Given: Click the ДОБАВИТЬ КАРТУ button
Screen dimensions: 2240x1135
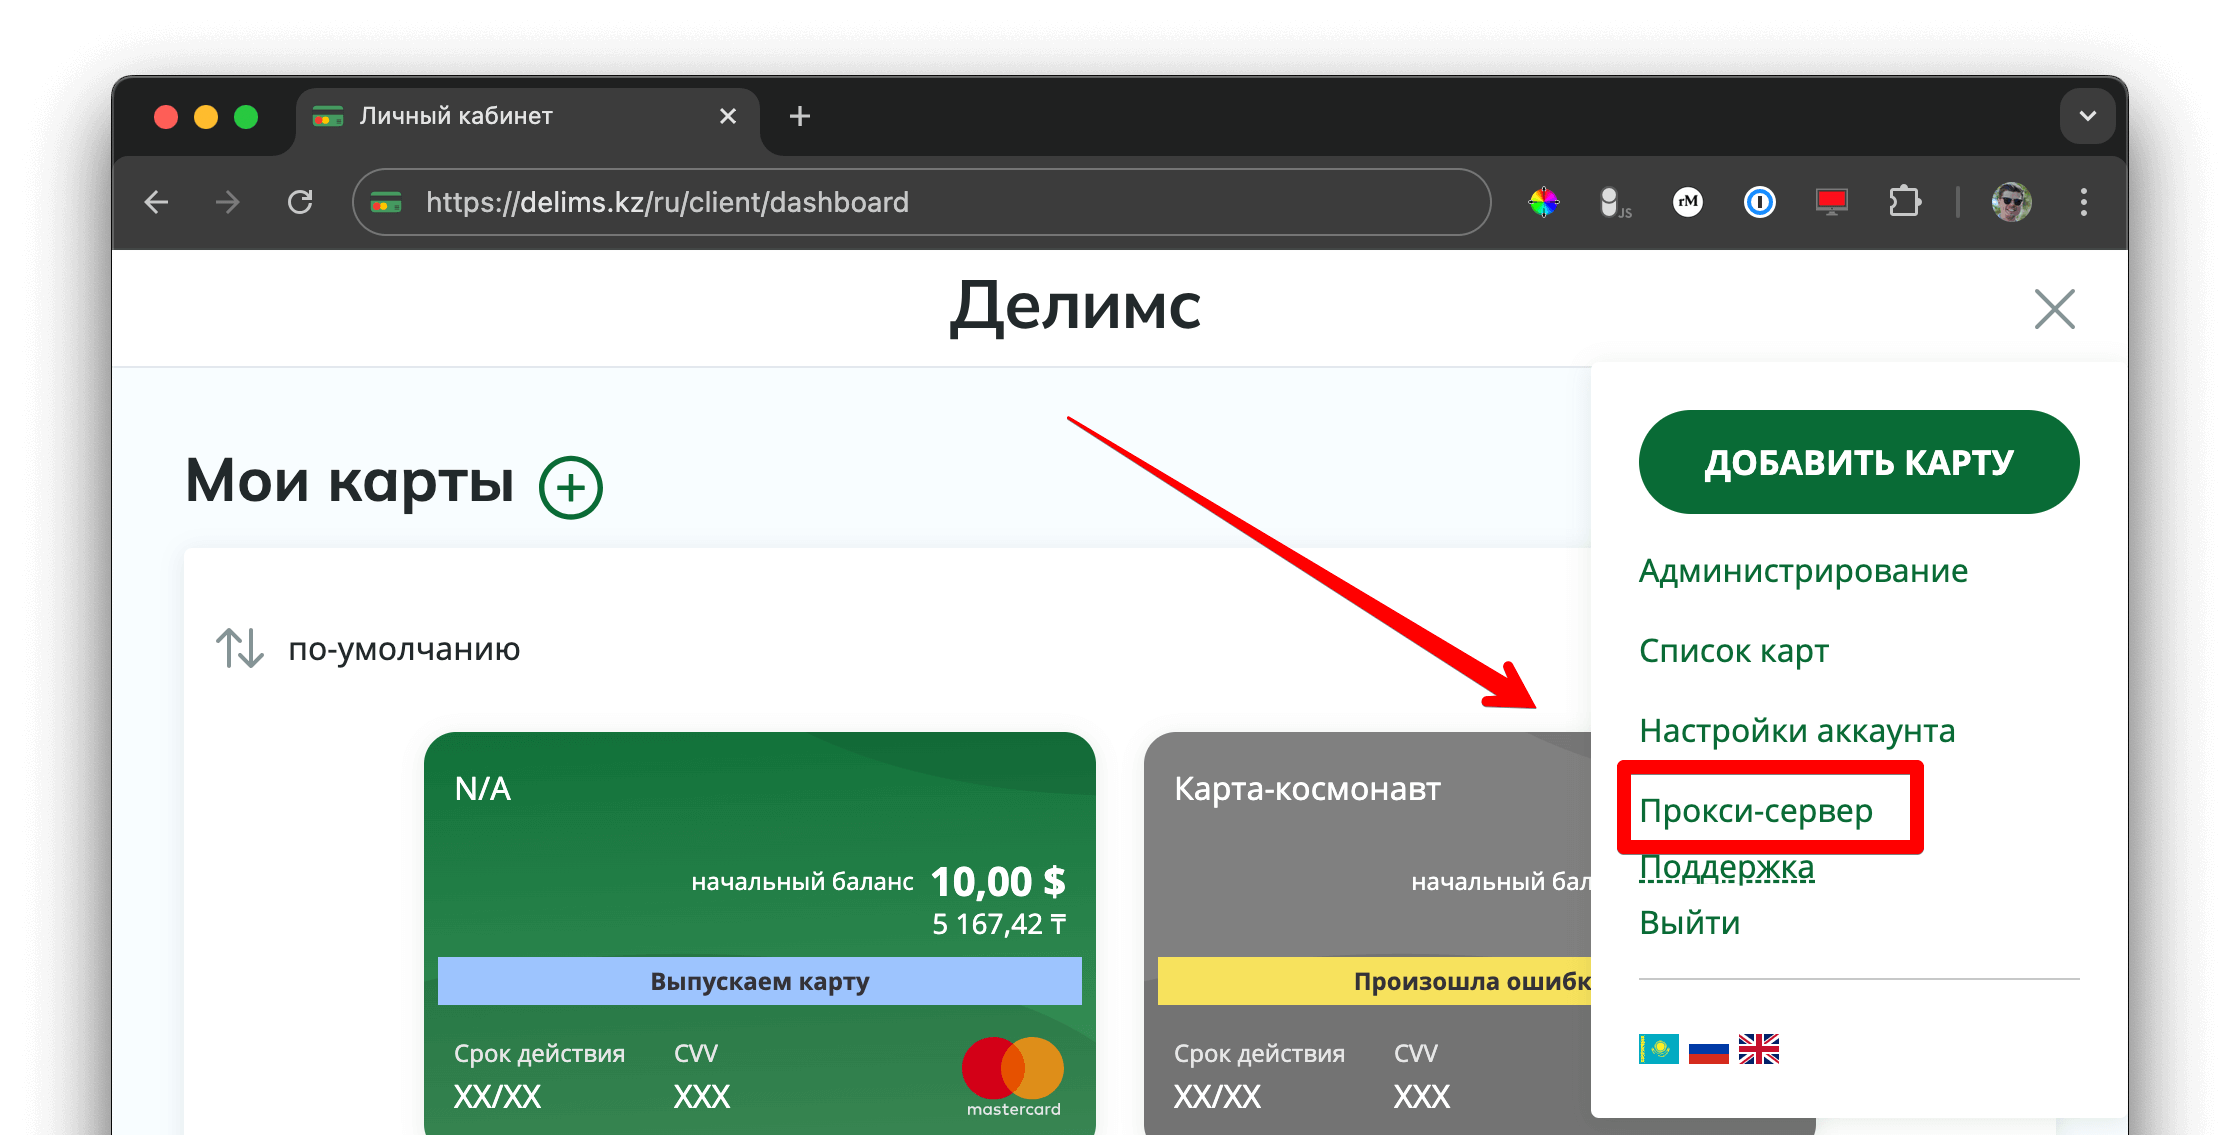Looking at the screenshot, I should point(1859,462).
